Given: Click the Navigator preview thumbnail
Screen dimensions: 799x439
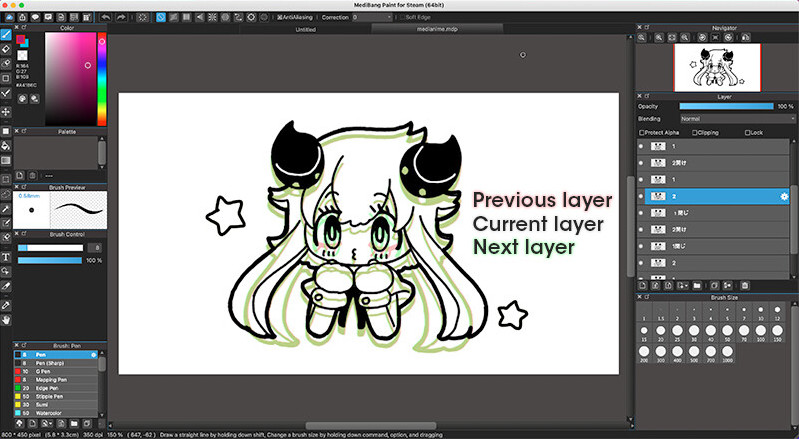Looking at the screenshot, I should point(717,68).
